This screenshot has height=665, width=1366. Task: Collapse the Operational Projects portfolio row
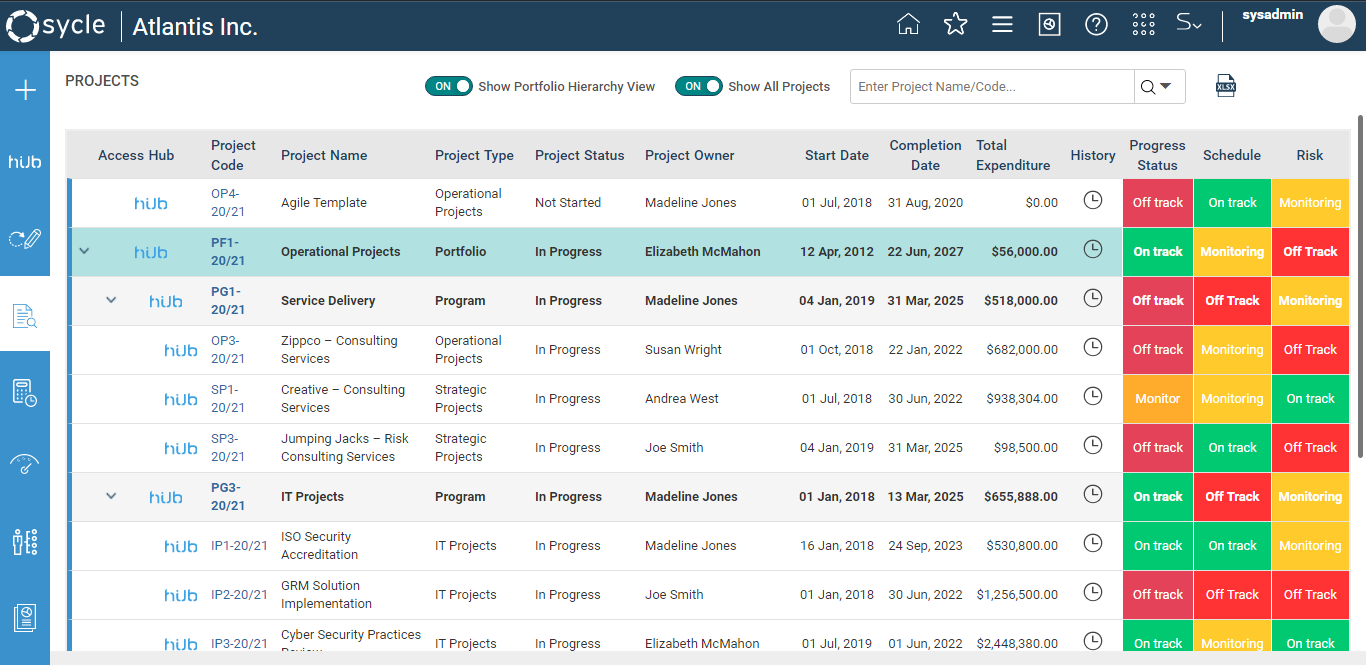(84, 251)
